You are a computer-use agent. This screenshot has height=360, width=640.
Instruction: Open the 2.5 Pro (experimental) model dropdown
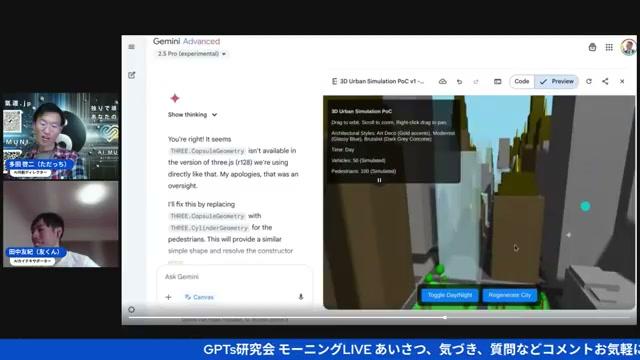pyautogui.click(x=191, y=54)
